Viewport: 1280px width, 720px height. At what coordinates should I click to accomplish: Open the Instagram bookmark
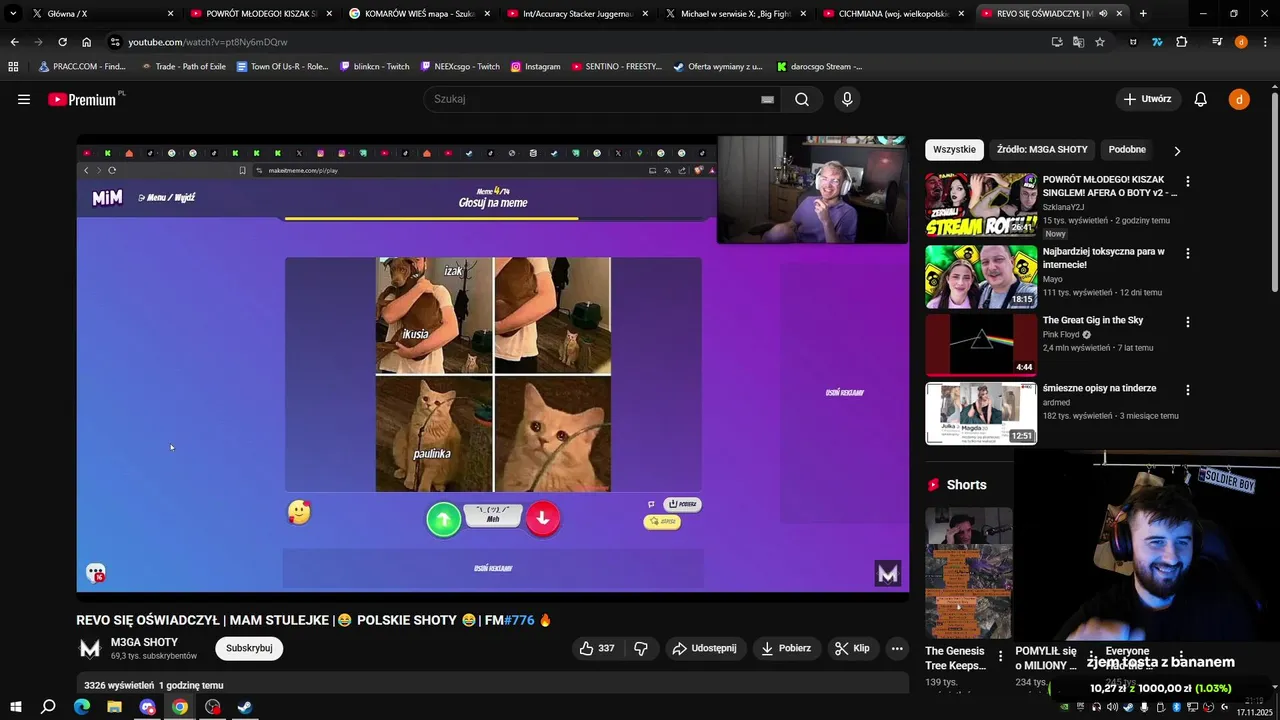coord(535,67)
